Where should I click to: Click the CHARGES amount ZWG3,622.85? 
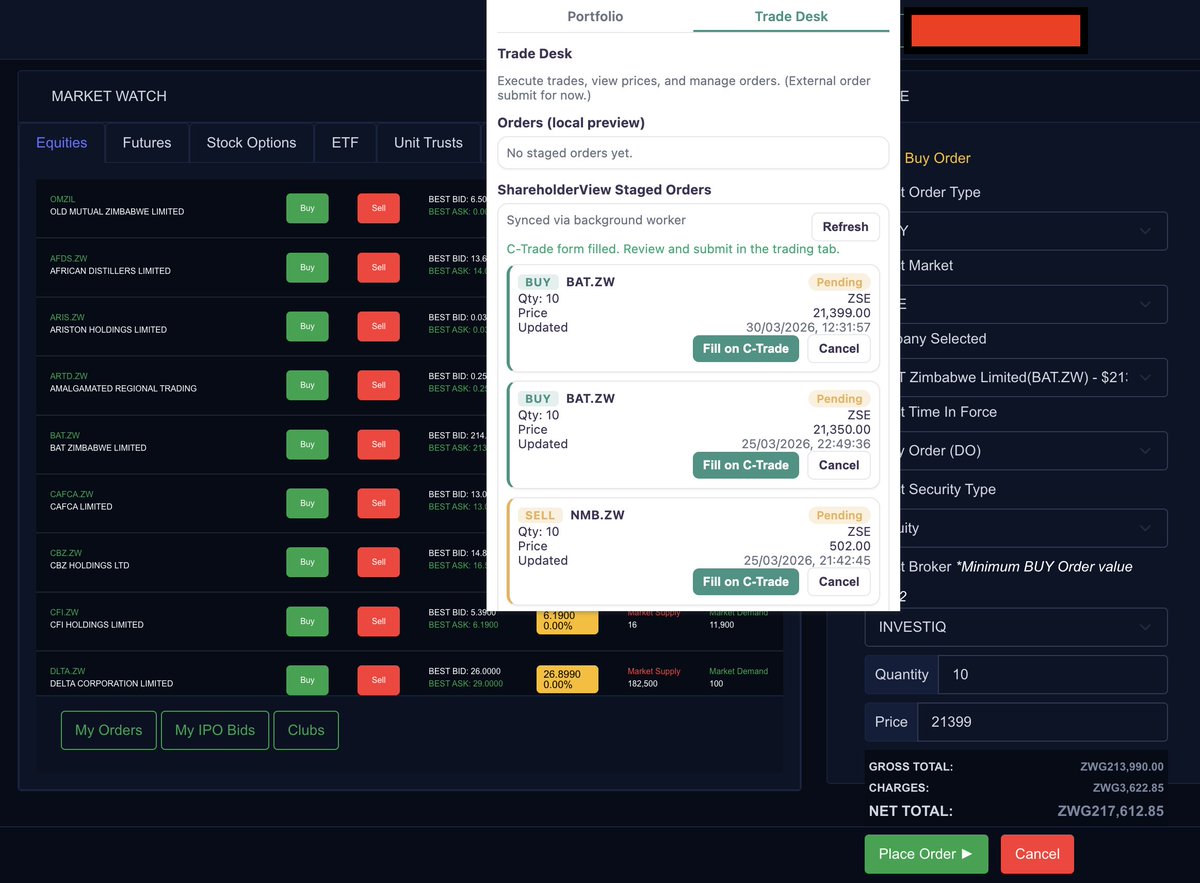tap(1128, 788)
